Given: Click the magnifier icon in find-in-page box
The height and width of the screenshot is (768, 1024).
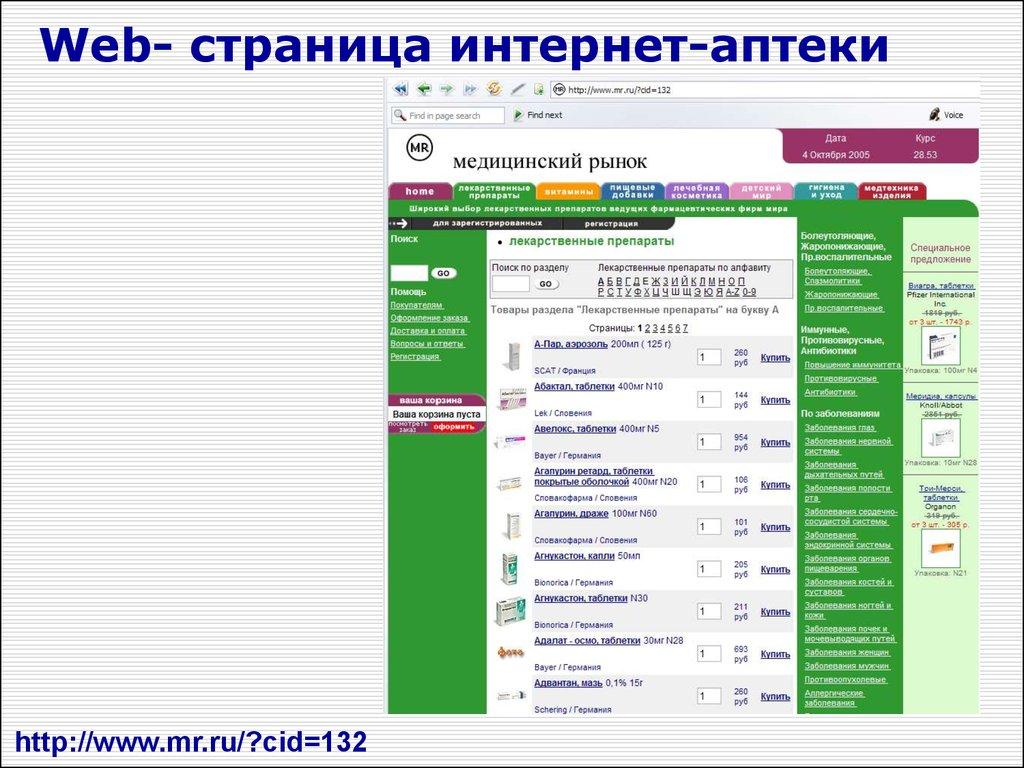Looking at the screenshot, I should point(401,115).
